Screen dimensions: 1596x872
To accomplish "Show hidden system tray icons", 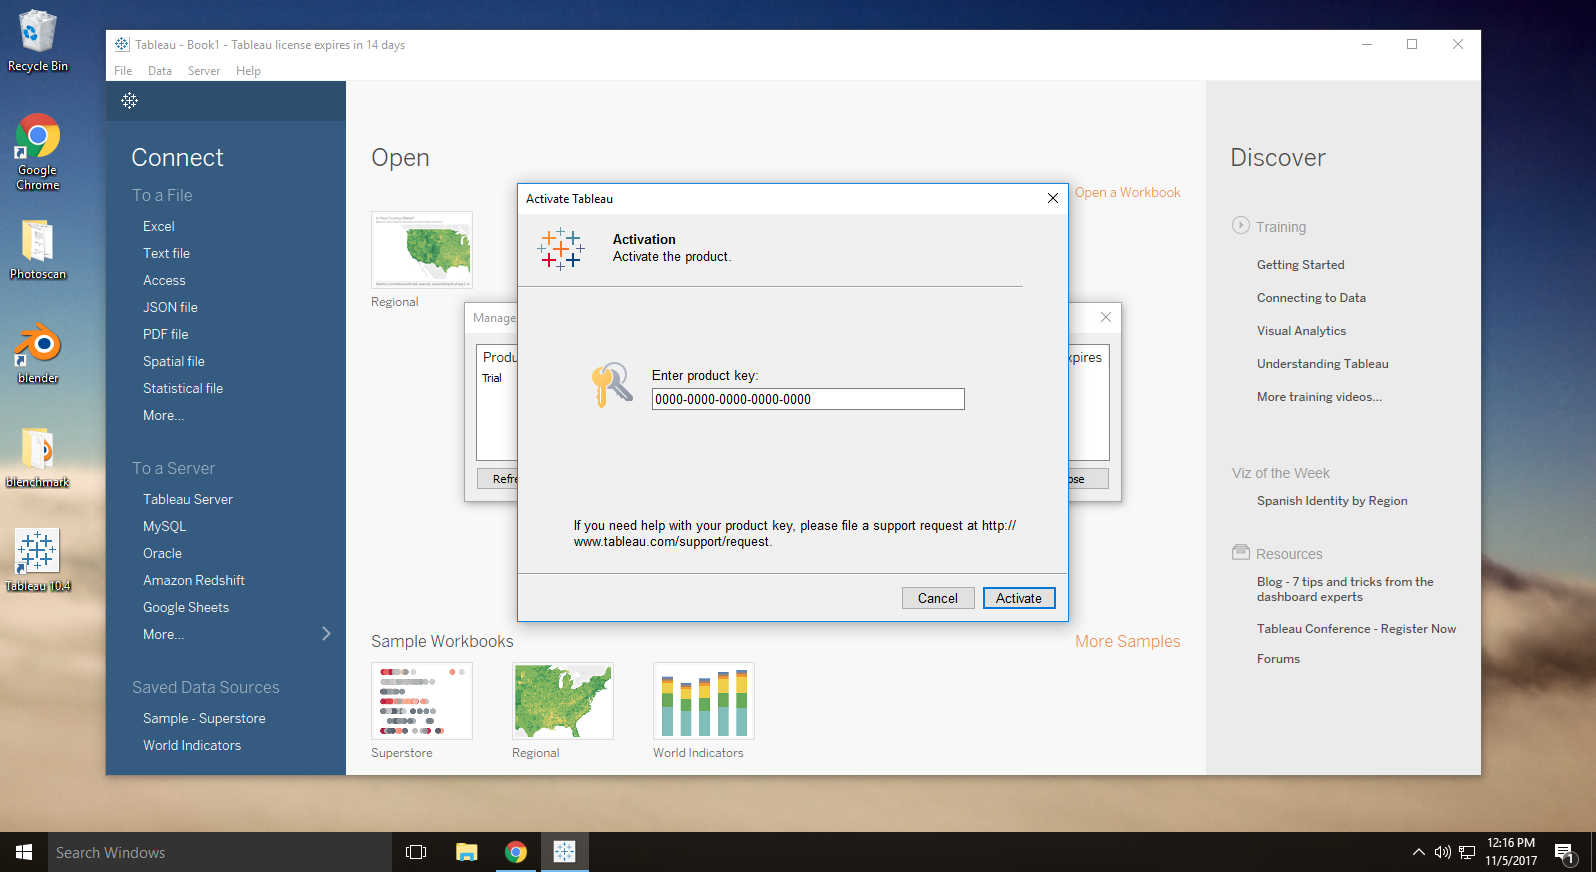I will pos(1418,852).
